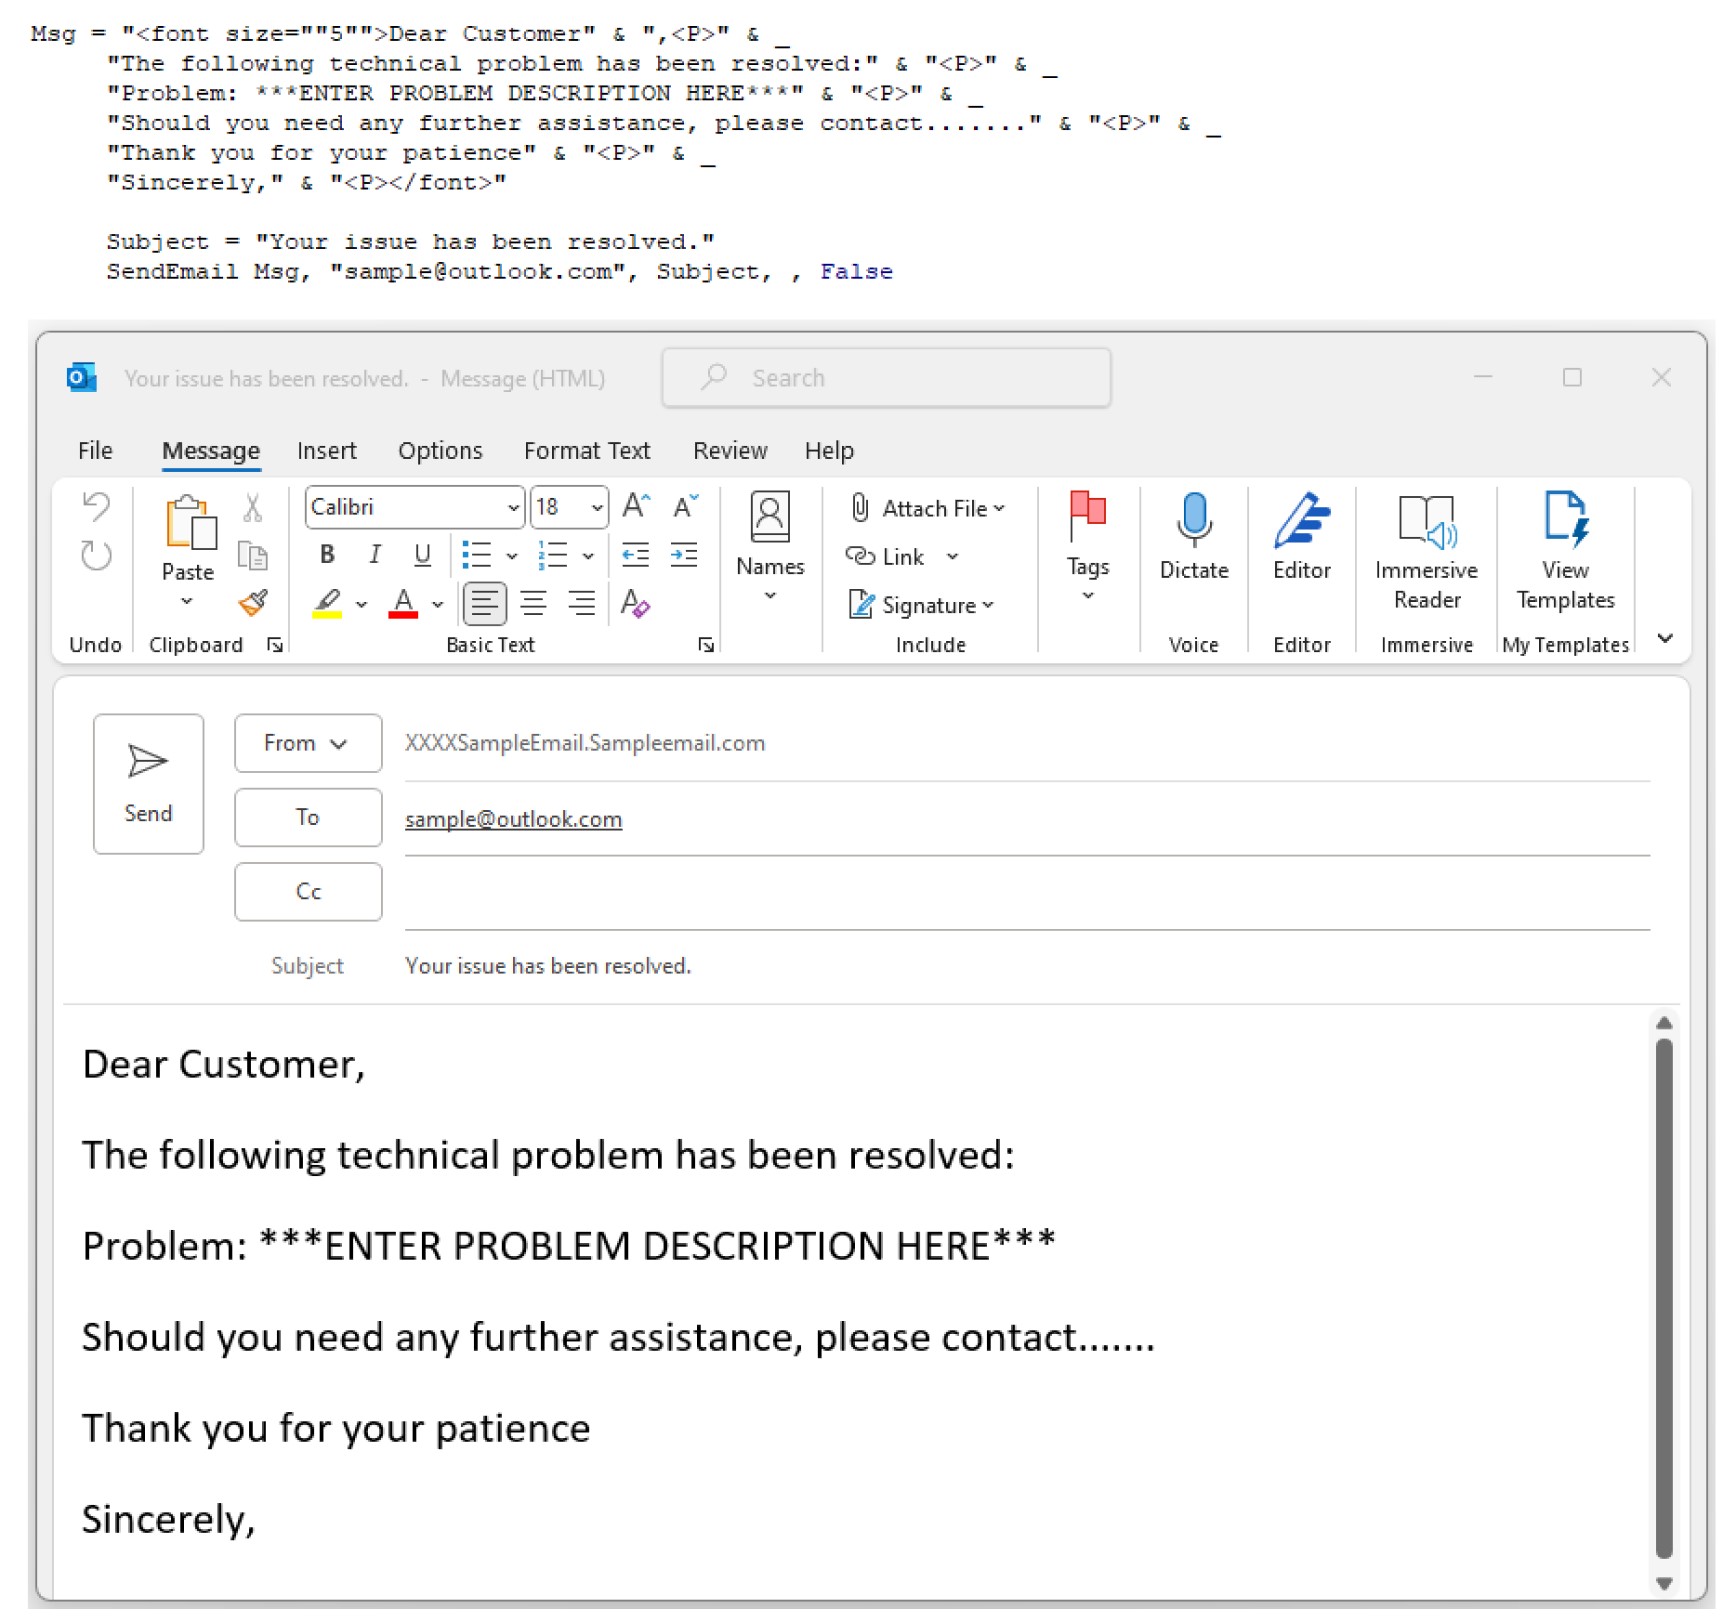Open the From account dropdown

308,743
